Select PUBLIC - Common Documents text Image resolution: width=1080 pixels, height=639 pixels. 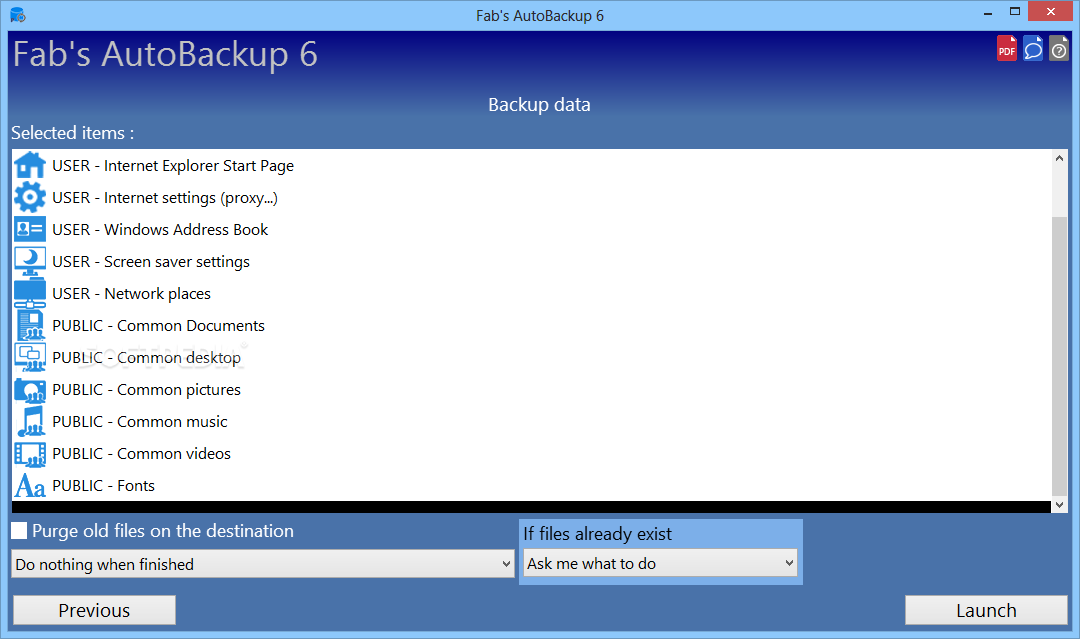(158, 326)
